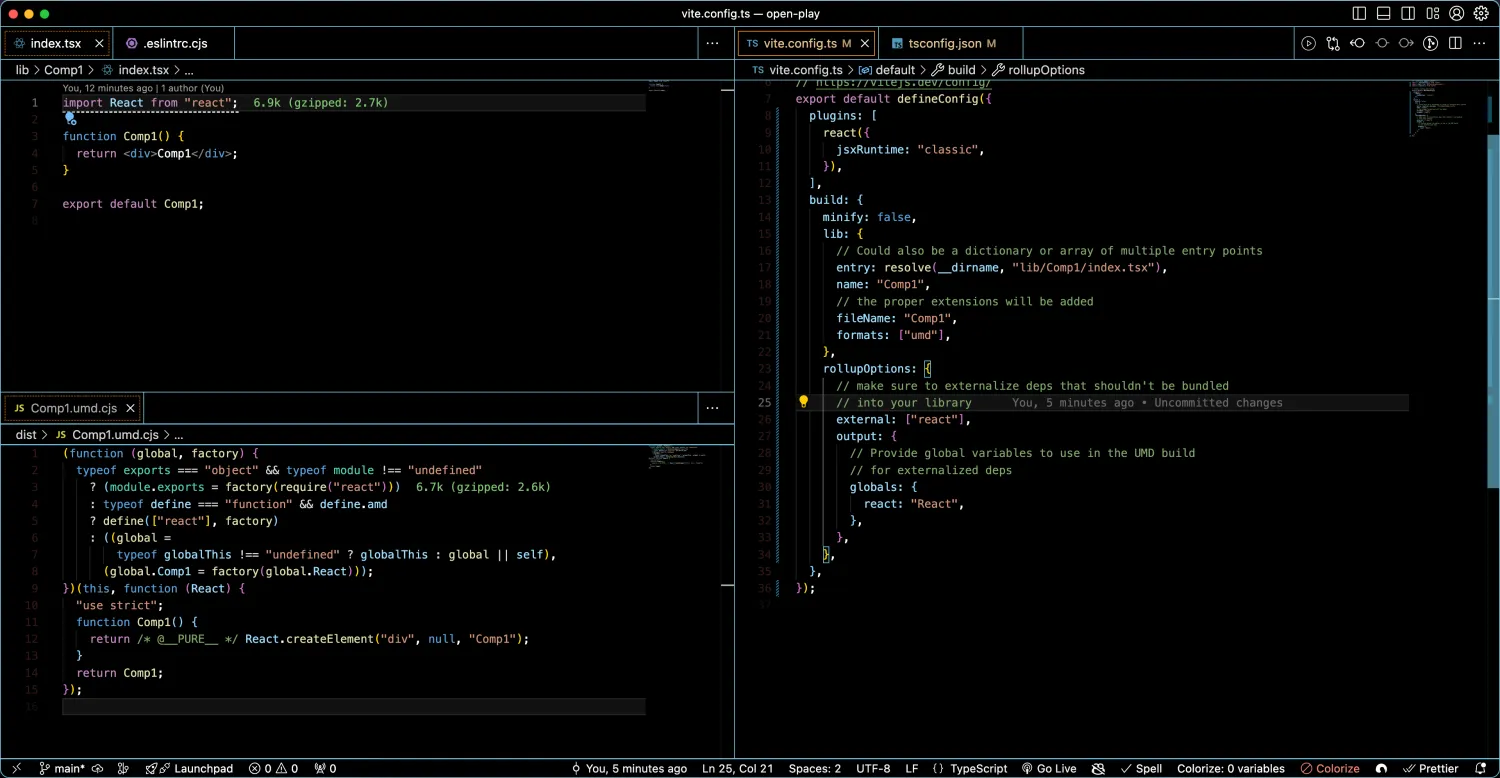Toggle the bottom panel visibility

click(x=1384, y=14)
